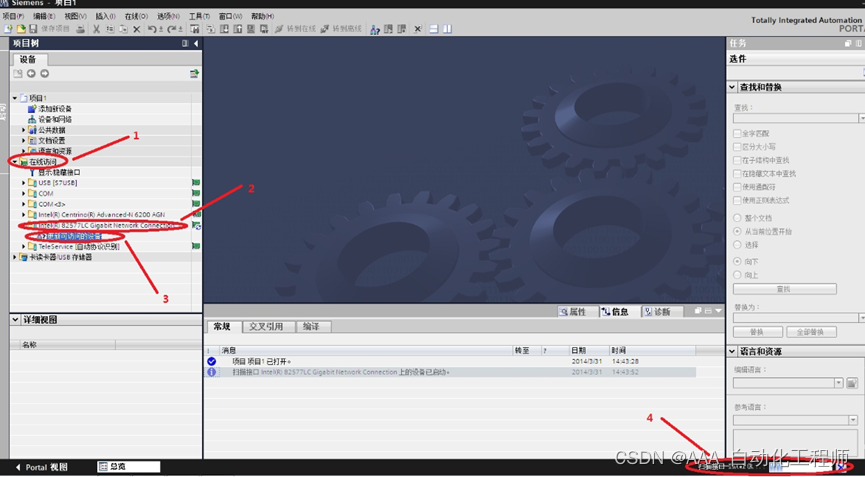The height and width of the screenshot is (477, 865).
Task: Click the forward arrow in project tree toolbar
Action: point(44,73)
